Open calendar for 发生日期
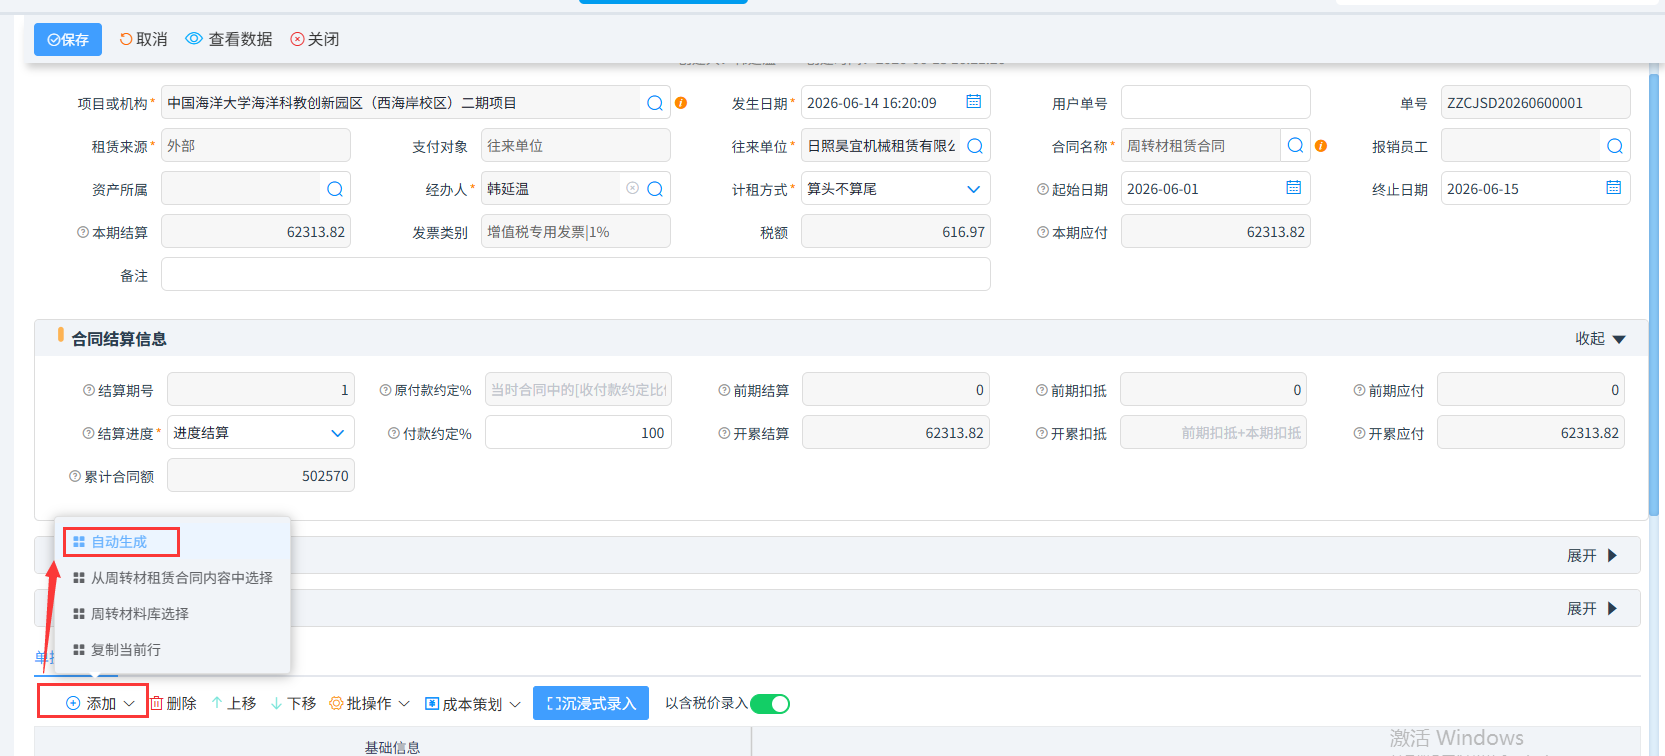Viewport: 1665px width, 756px height. click(974, 102)
